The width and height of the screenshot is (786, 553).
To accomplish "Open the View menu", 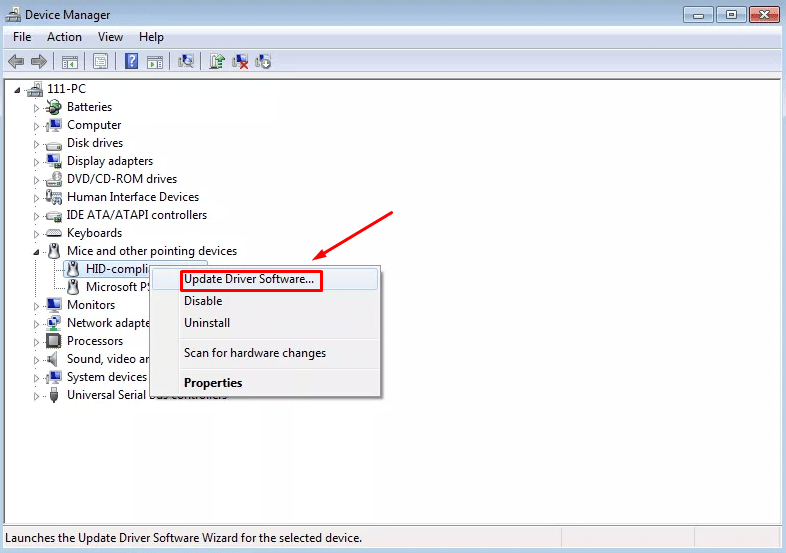I will 110,37.
